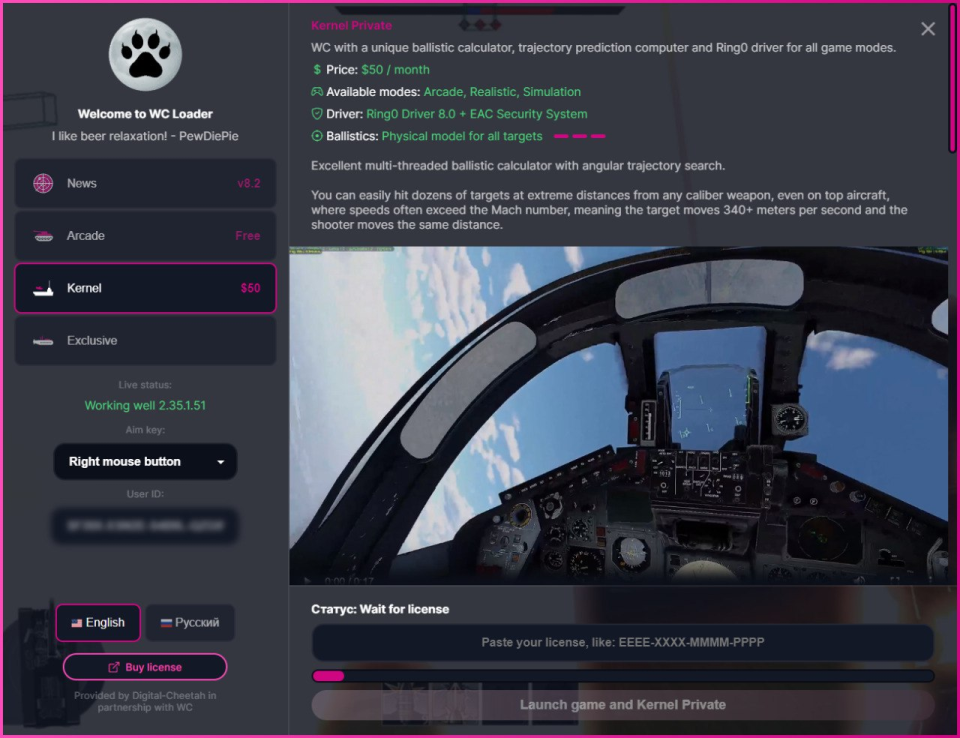Click Physical model for all targets text

coord(462,136)
